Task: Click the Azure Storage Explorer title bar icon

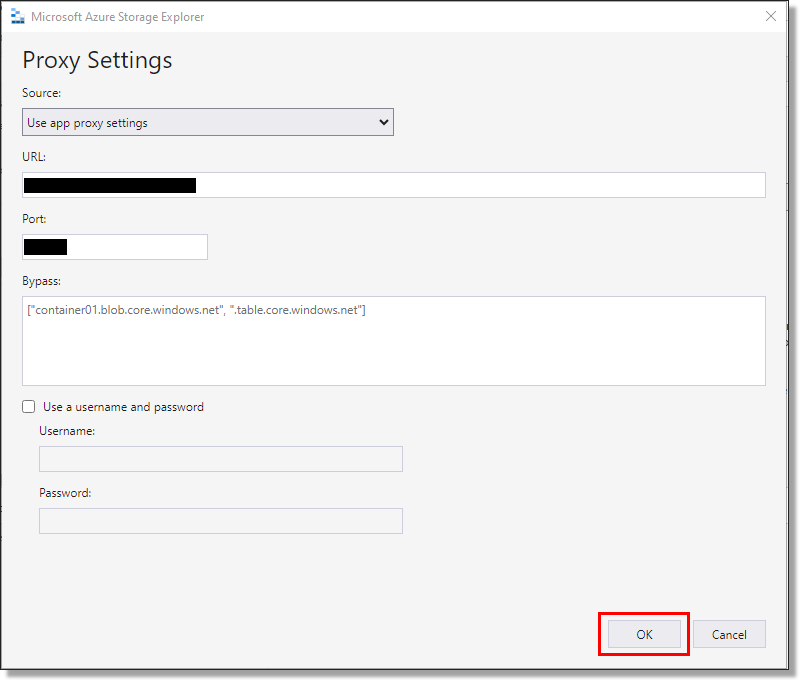Action: (17, 16)
